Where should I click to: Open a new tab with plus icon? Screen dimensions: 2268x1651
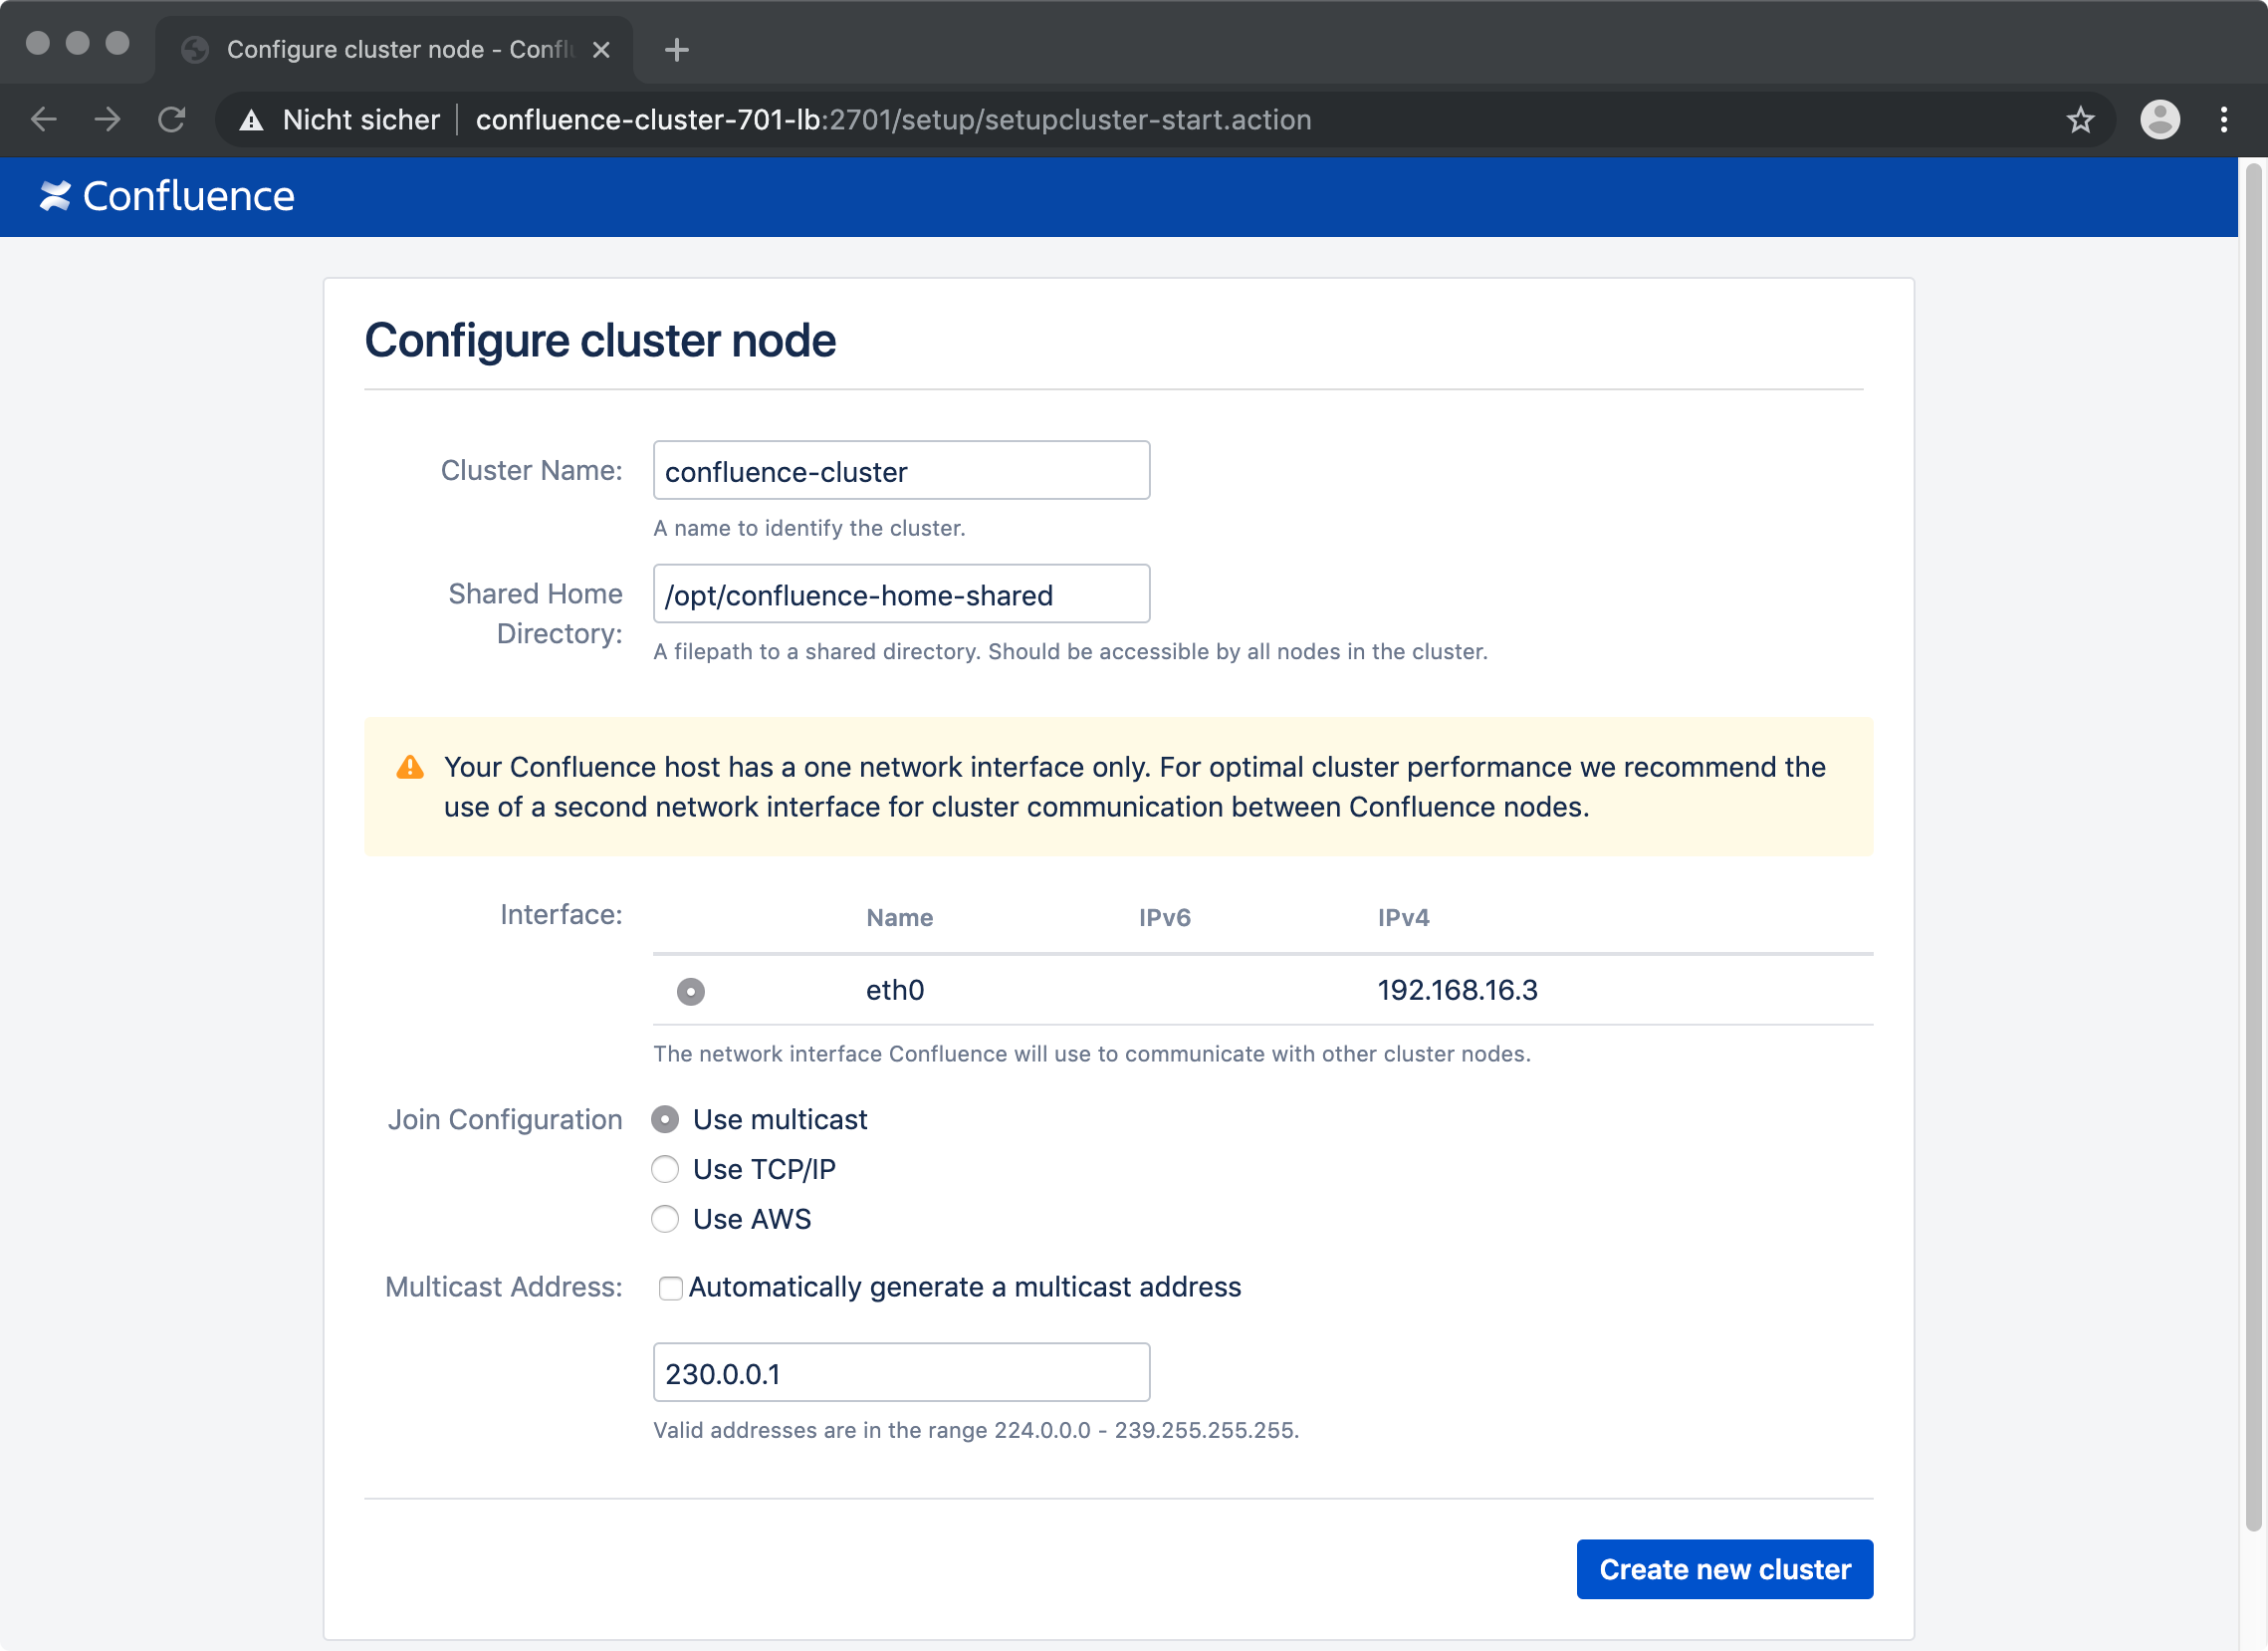677,49
